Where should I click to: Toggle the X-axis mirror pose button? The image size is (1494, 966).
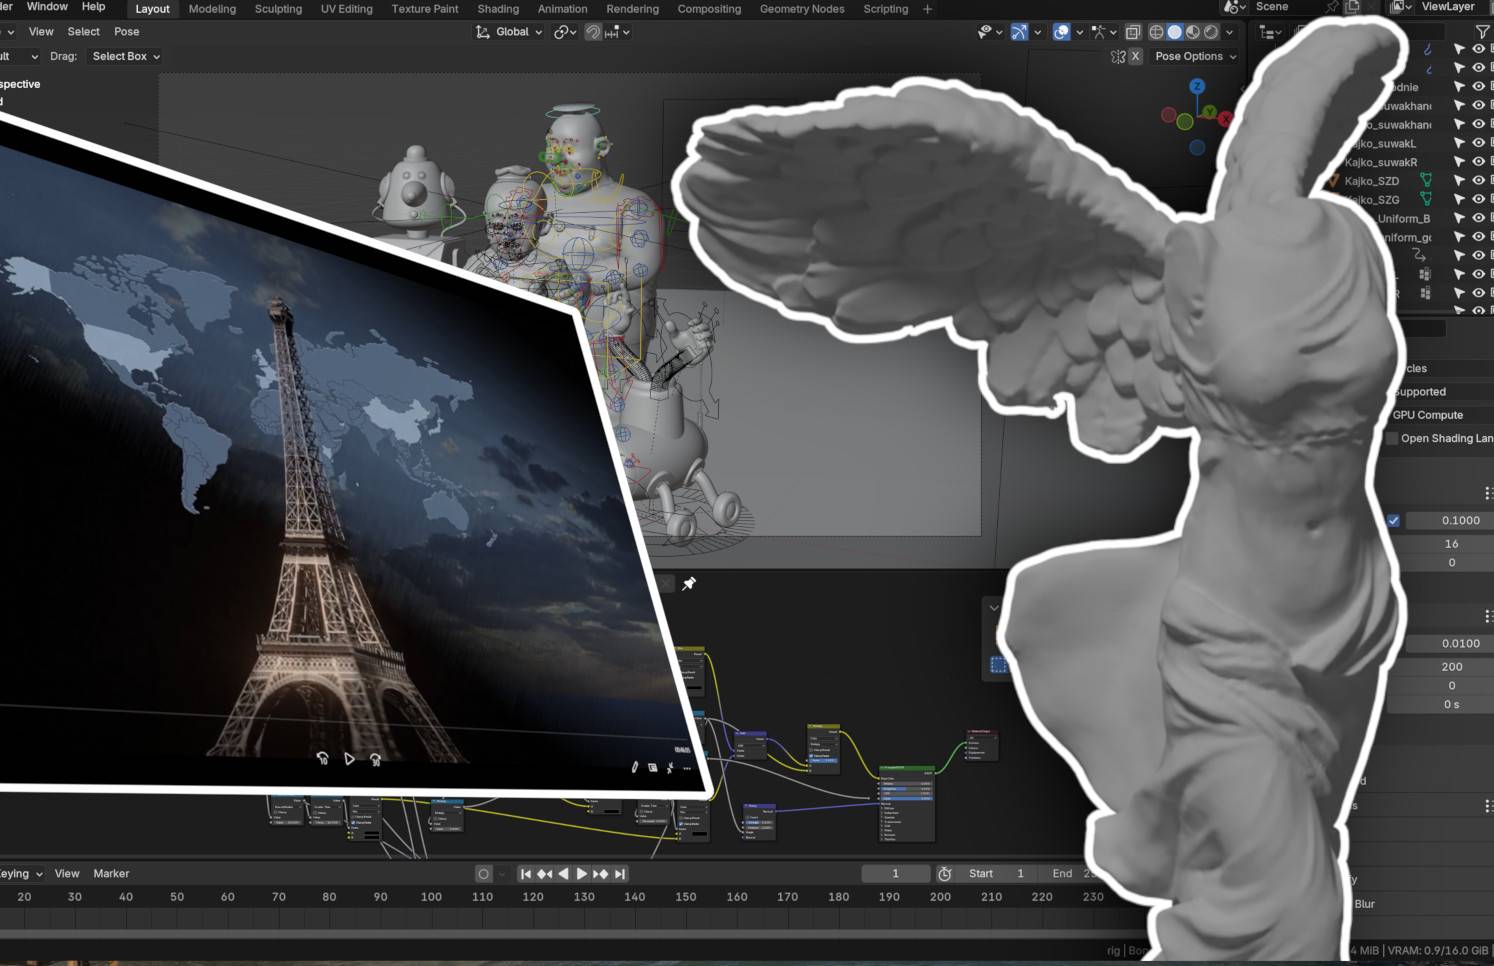coord(1135,57)
